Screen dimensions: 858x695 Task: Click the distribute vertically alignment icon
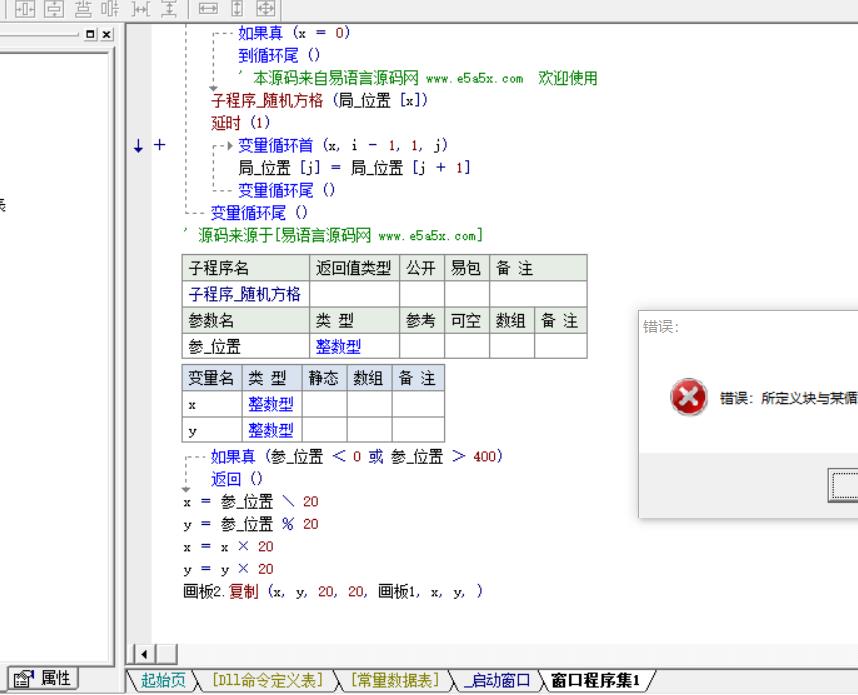[83, 9]
